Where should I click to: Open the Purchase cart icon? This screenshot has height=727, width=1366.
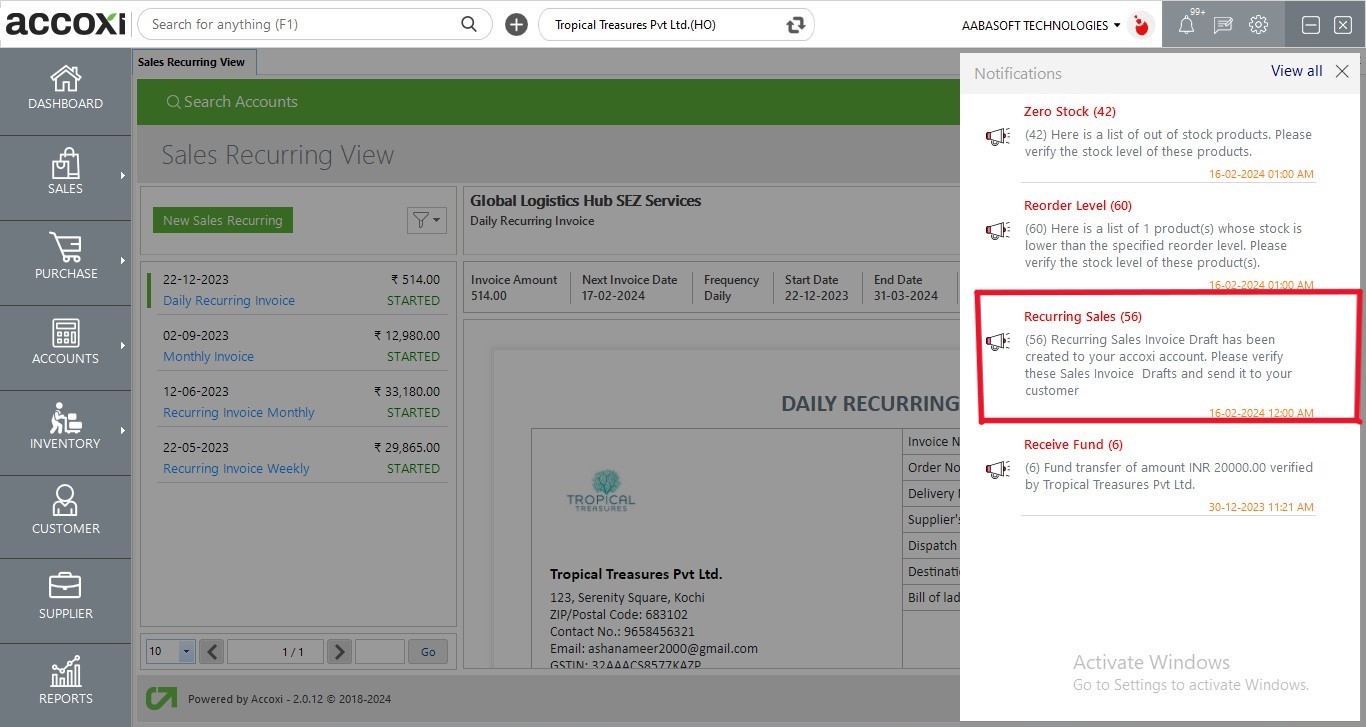(65, 248)
